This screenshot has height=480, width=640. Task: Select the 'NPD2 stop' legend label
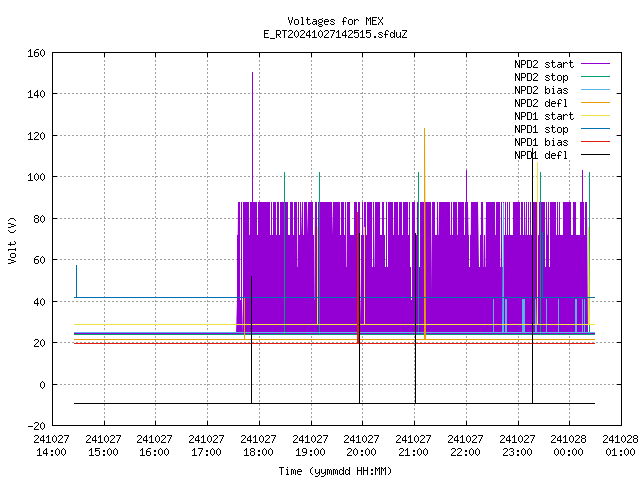(541, 77)
